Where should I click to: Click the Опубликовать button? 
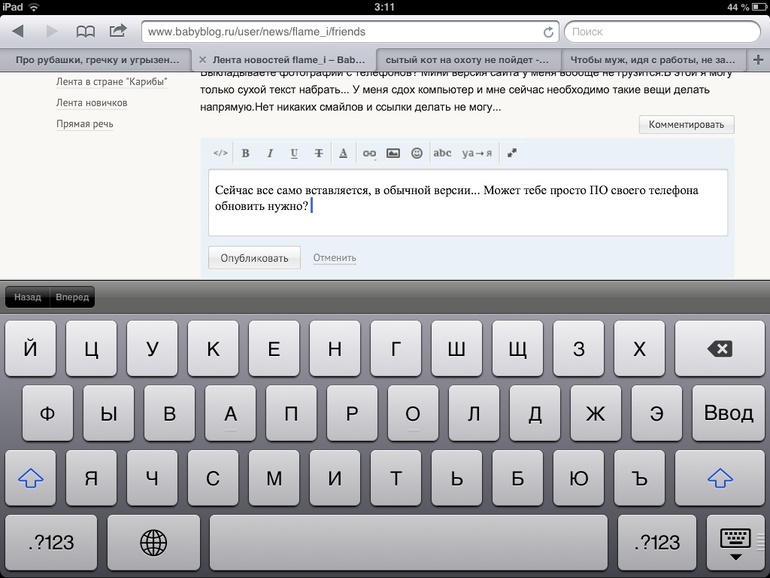(254, 258)
